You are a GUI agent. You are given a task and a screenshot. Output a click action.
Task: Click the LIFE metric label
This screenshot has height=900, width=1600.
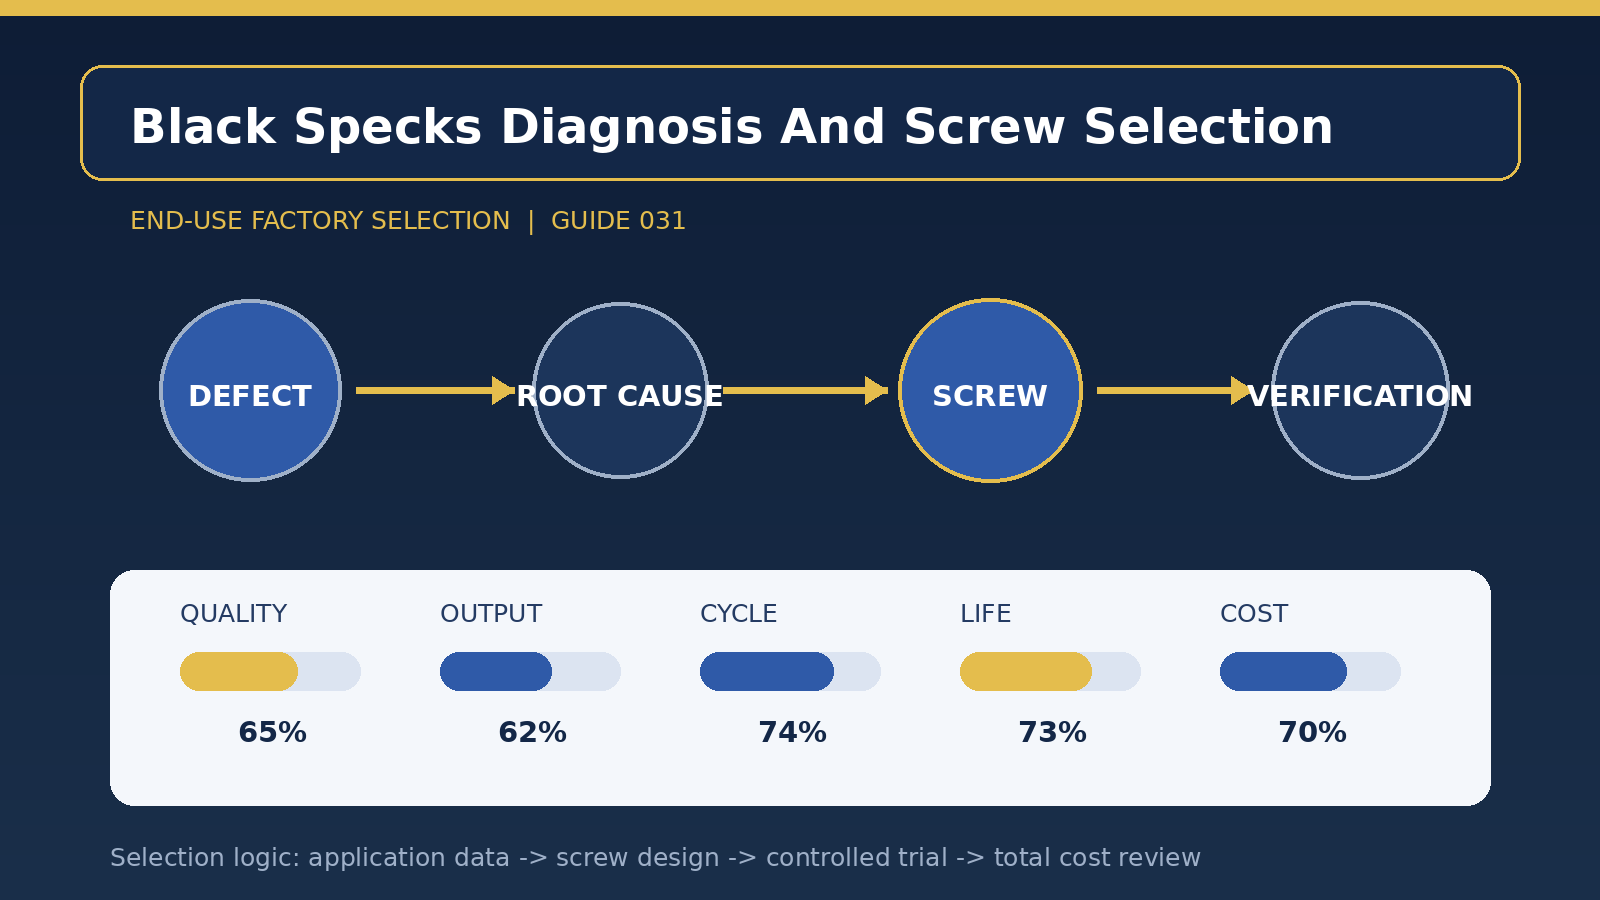pyautogui.click(x=985, y=614)
